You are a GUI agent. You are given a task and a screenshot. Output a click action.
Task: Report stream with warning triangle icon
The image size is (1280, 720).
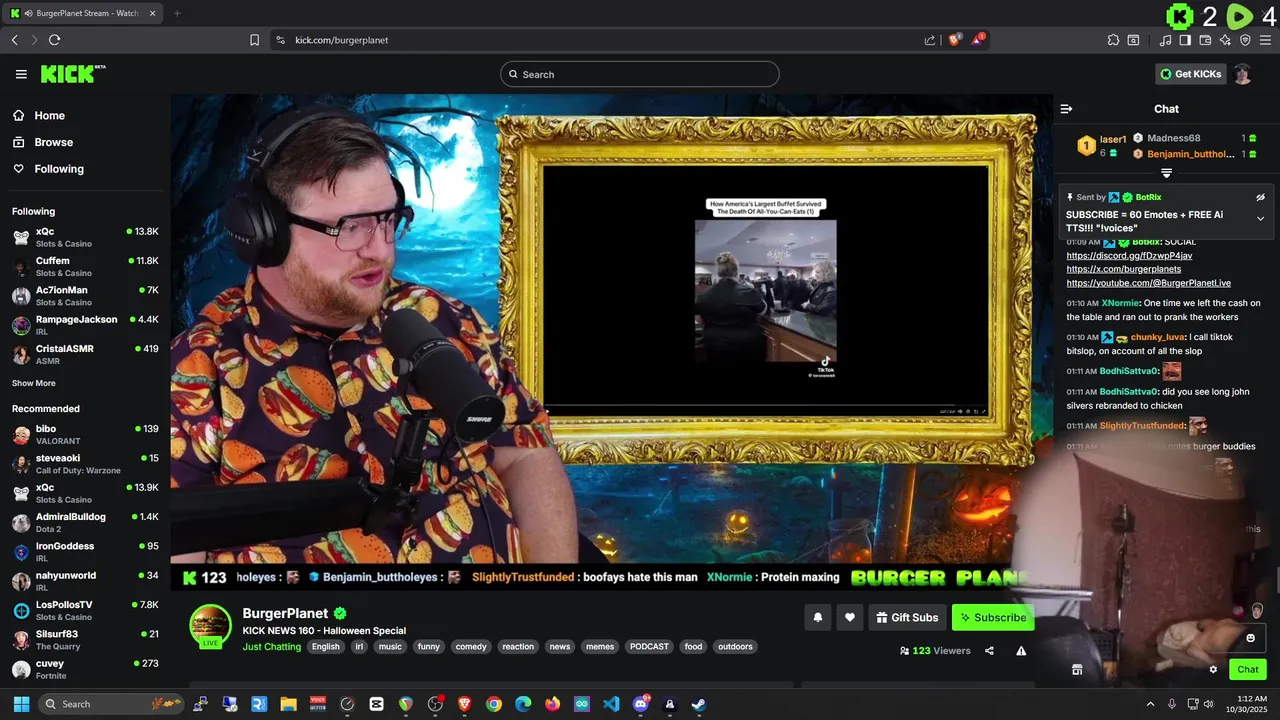1021,651
